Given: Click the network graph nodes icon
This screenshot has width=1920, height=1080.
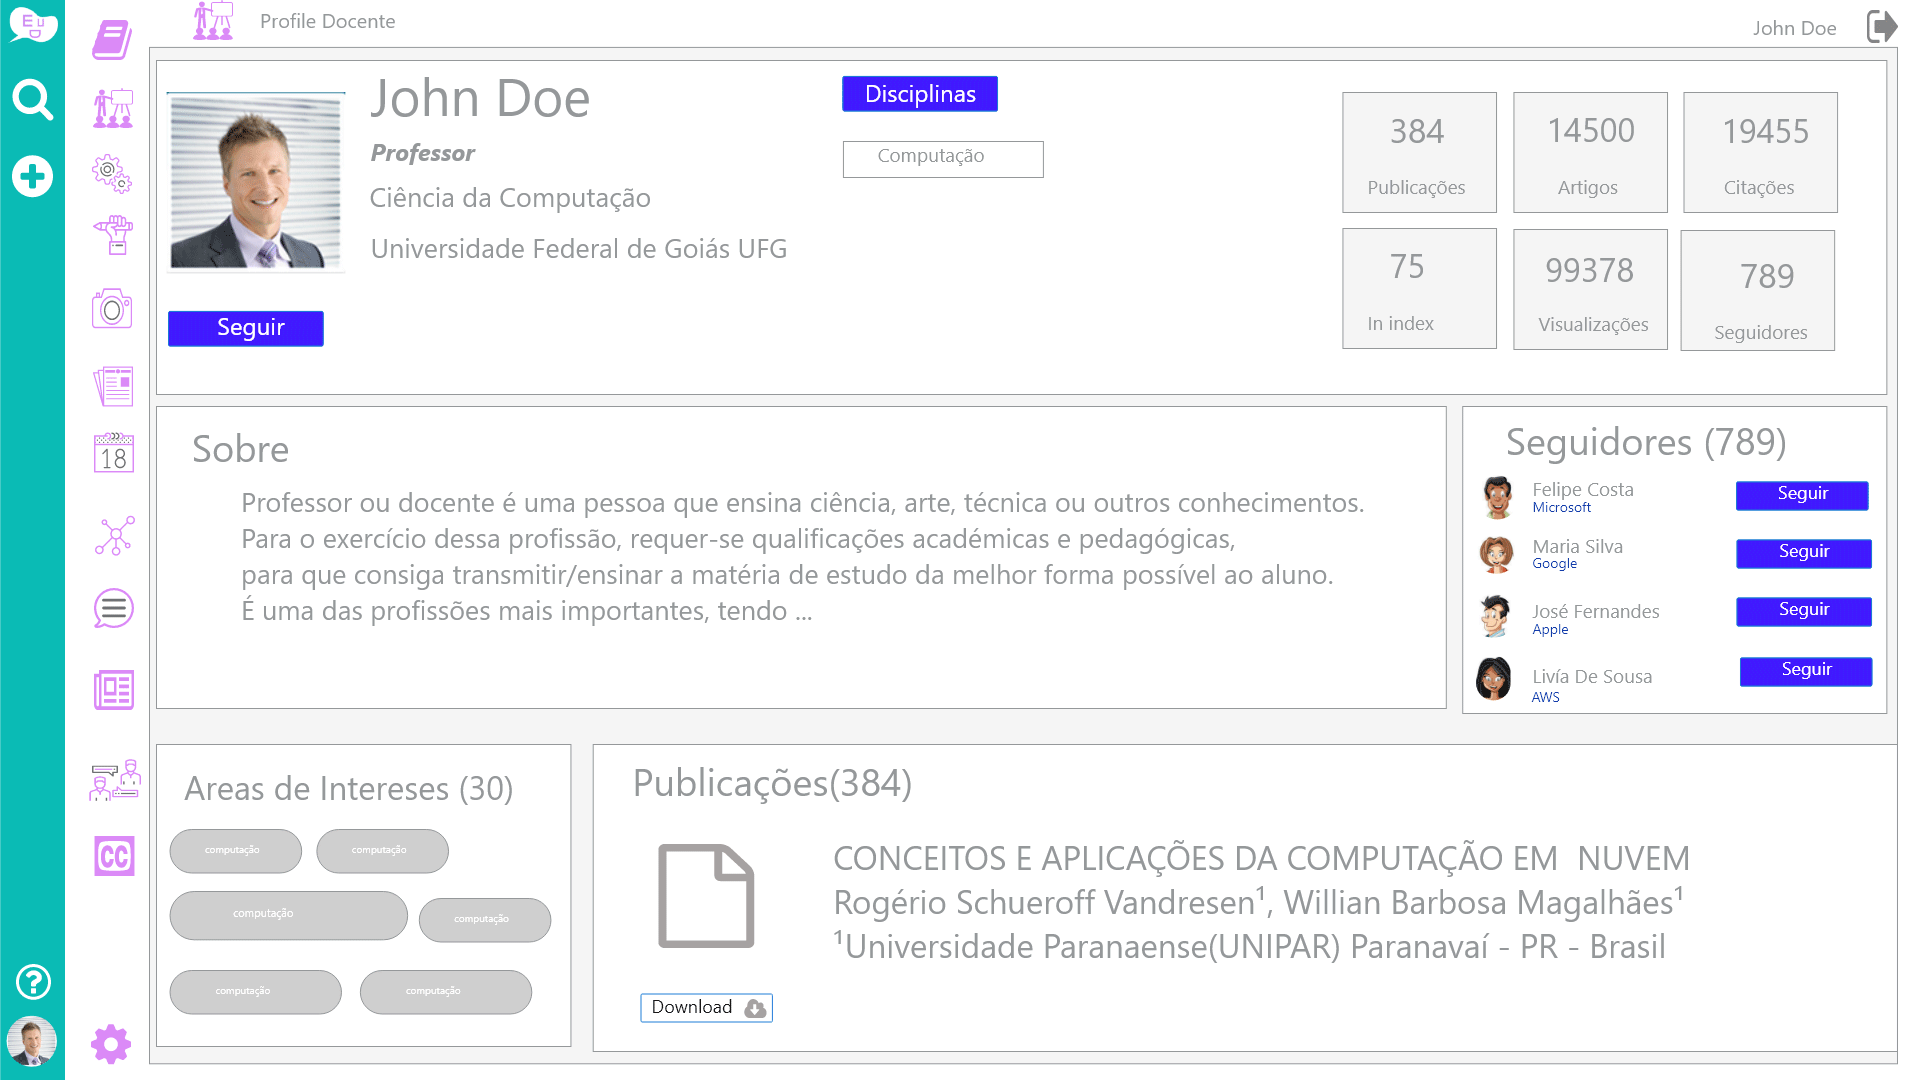Looking at the screenshot, I should (114, 535).
